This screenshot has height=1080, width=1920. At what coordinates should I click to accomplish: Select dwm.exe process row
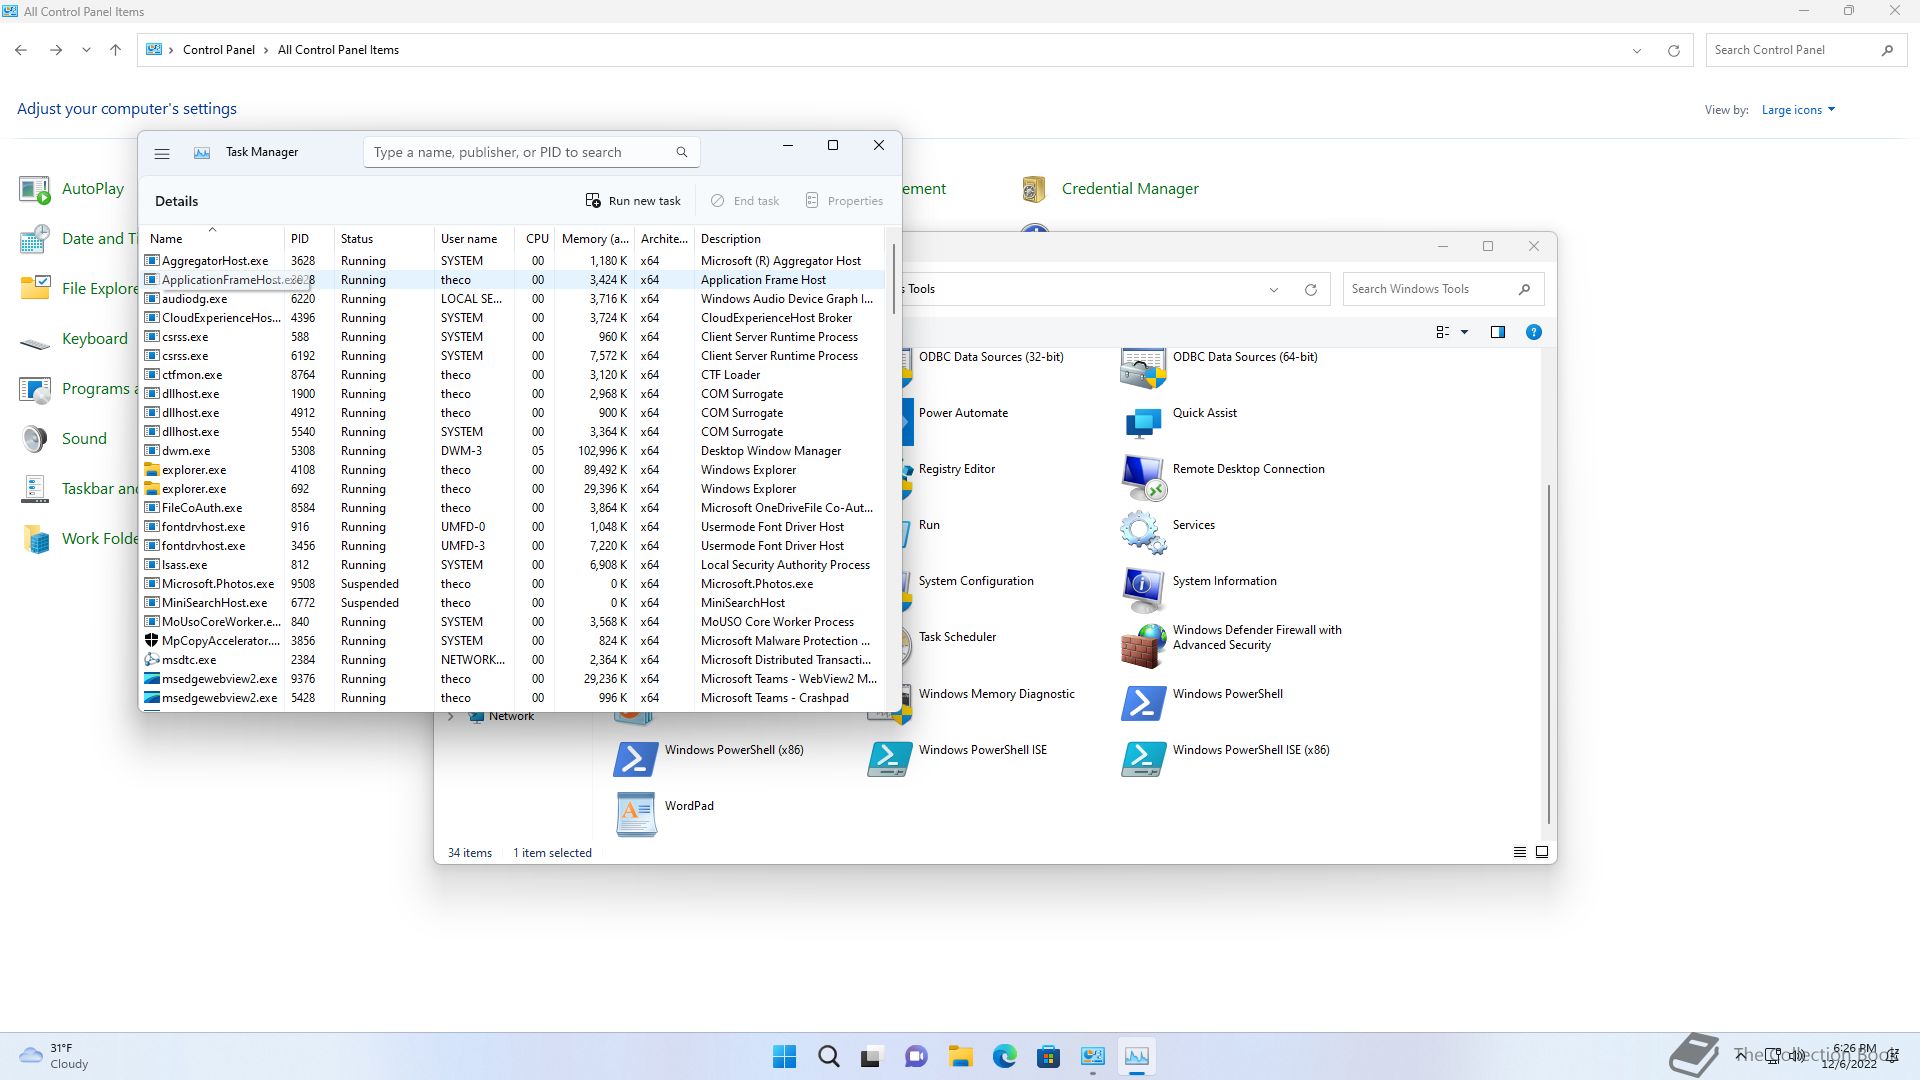(512, 451)
